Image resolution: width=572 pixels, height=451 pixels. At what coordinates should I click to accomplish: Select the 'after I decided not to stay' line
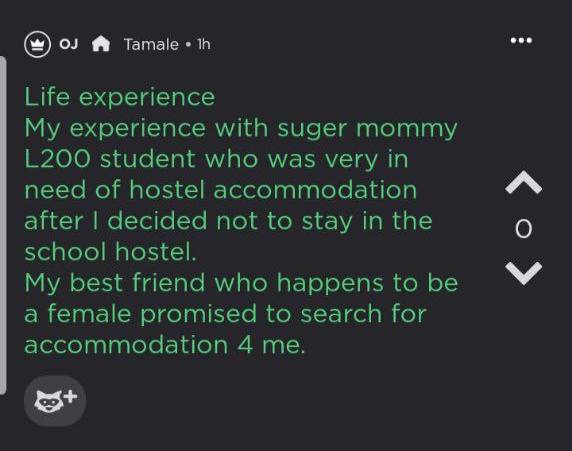[x=228, y=221]
